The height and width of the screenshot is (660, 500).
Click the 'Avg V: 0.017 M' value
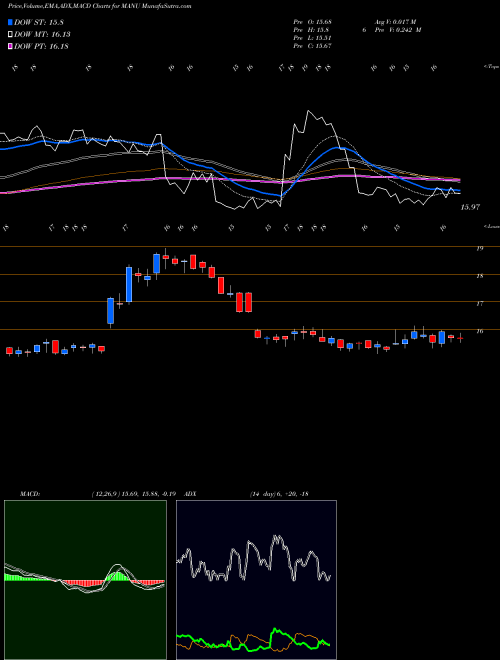[395, 22]
